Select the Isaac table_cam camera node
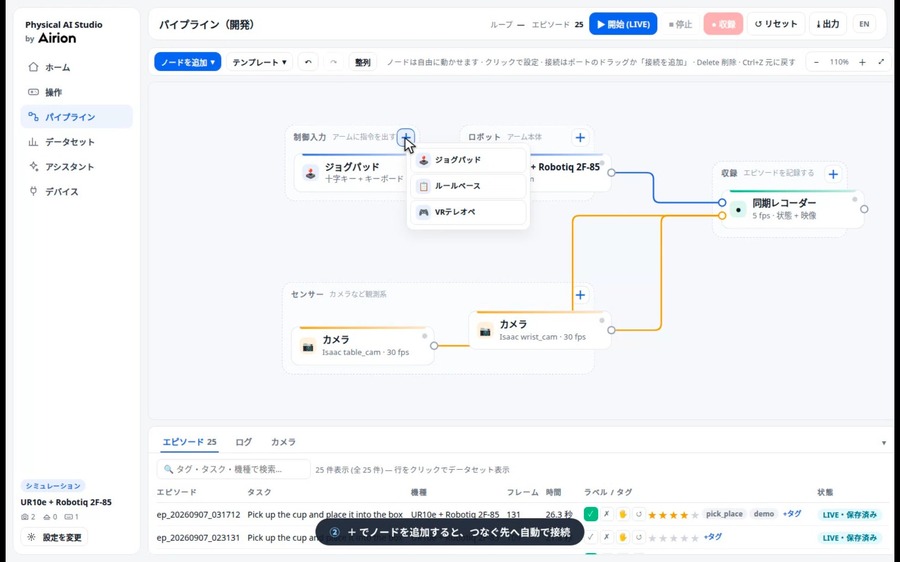 click(363, 346)
